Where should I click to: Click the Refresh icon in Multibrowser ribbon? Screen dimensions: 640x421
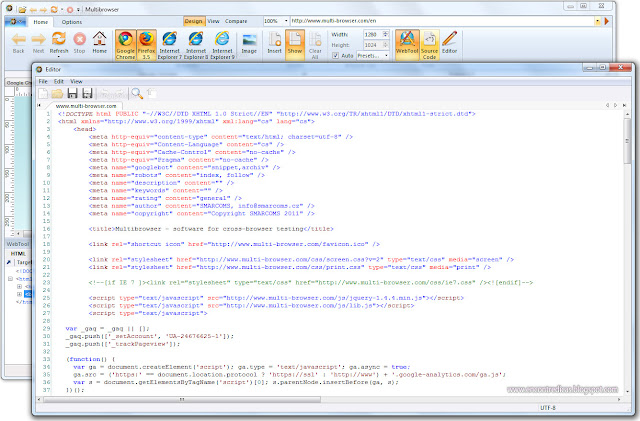(x=59, y=39)
